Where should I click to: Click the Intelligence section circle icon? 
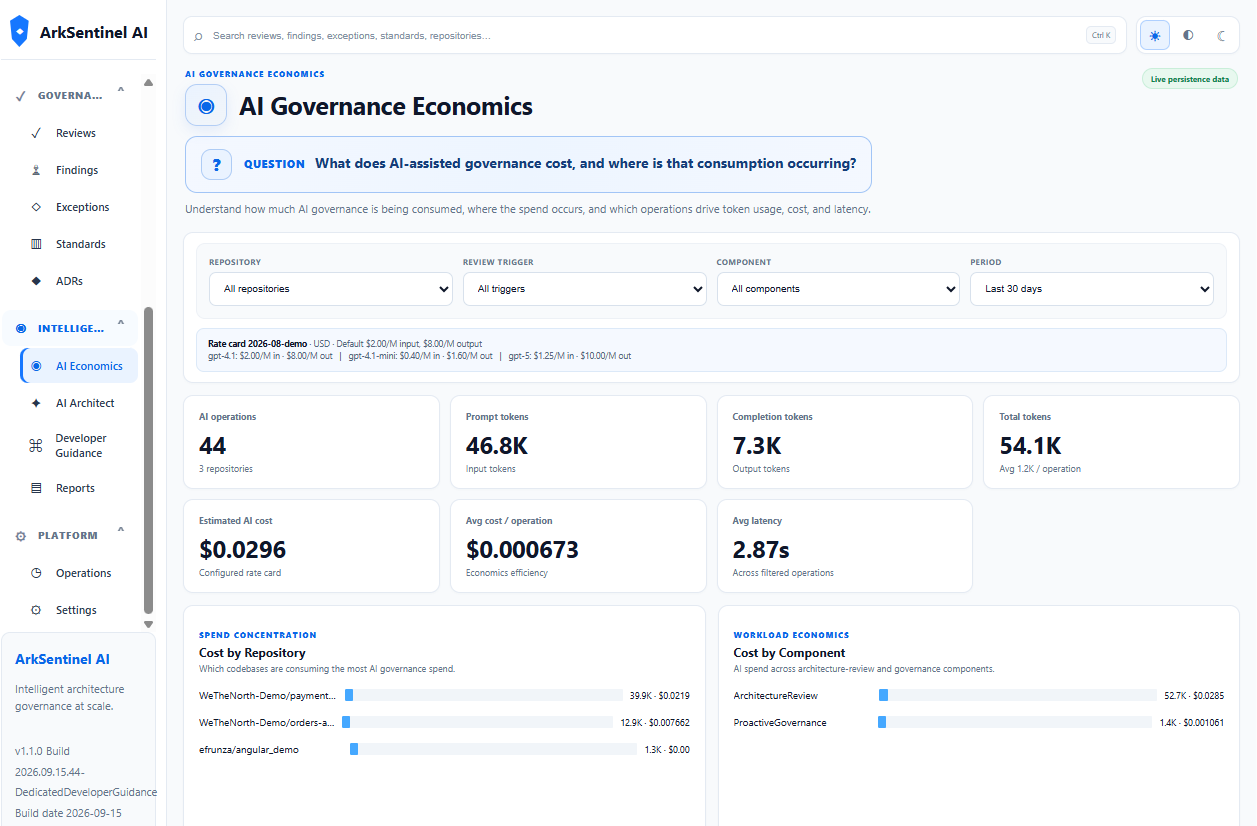coord(20,328)
